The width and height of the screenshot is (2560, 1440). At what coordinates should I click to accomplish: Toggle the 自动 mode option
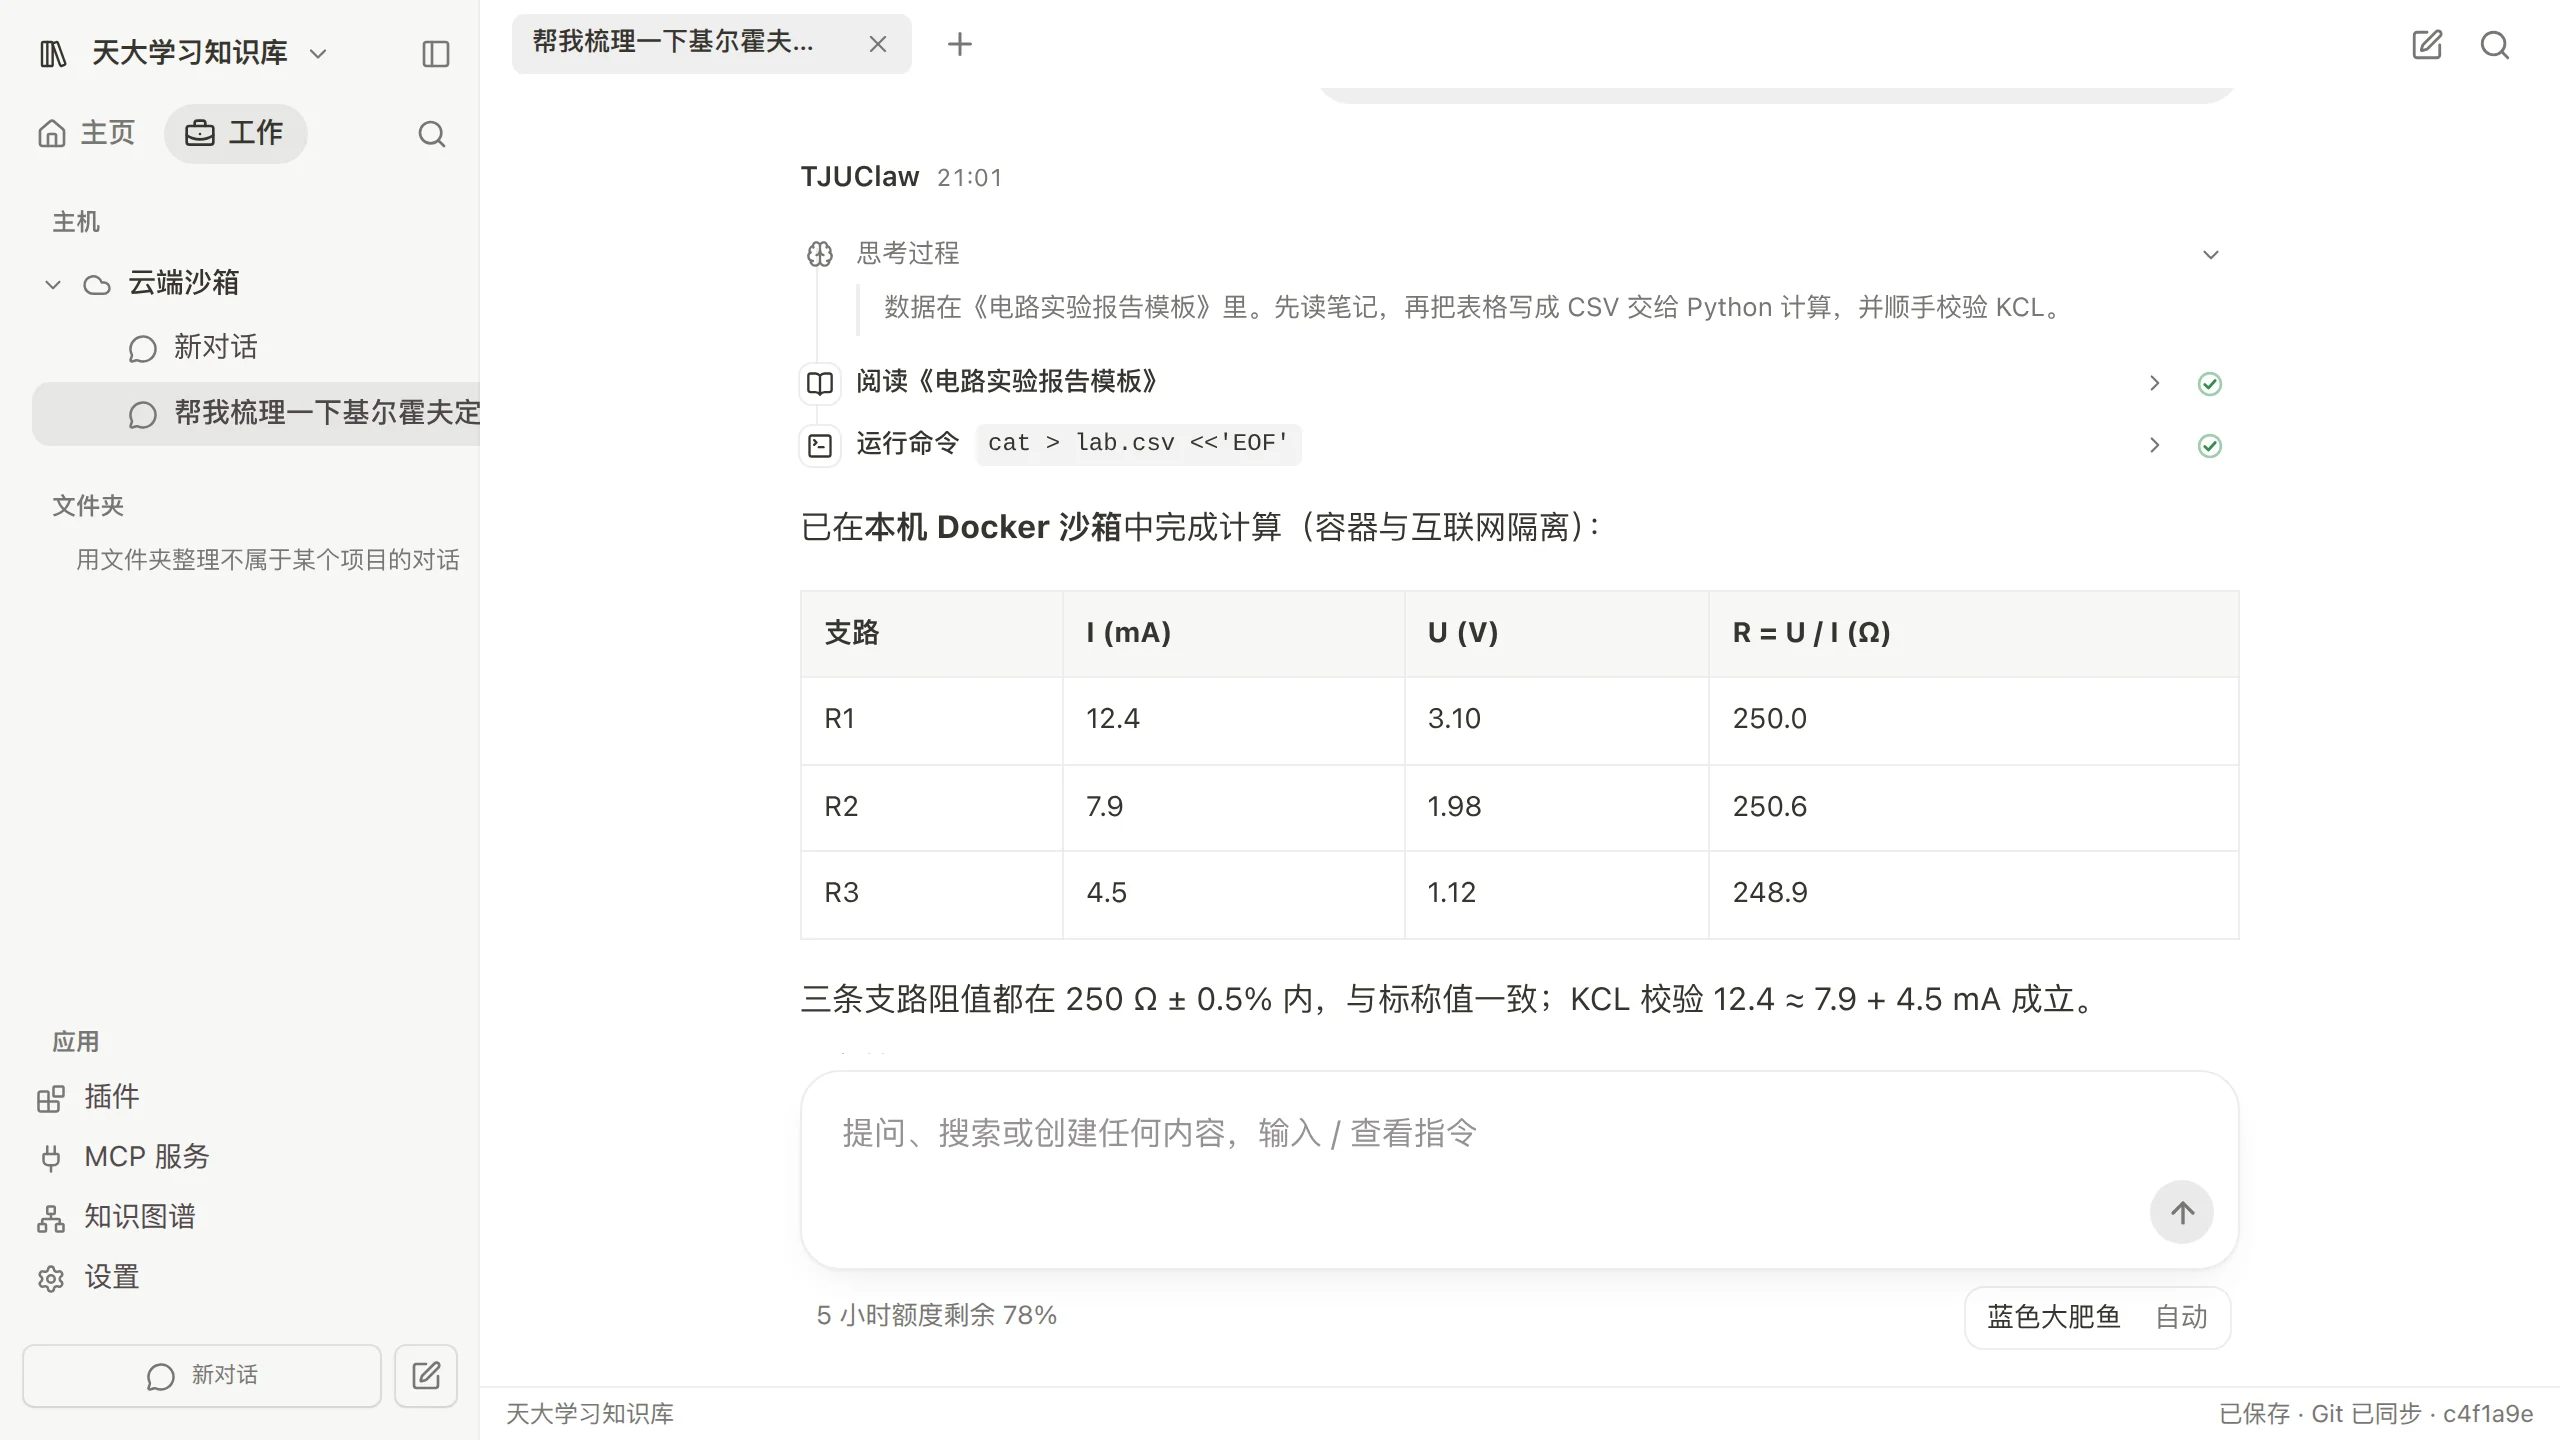tap(2181, 1317)
